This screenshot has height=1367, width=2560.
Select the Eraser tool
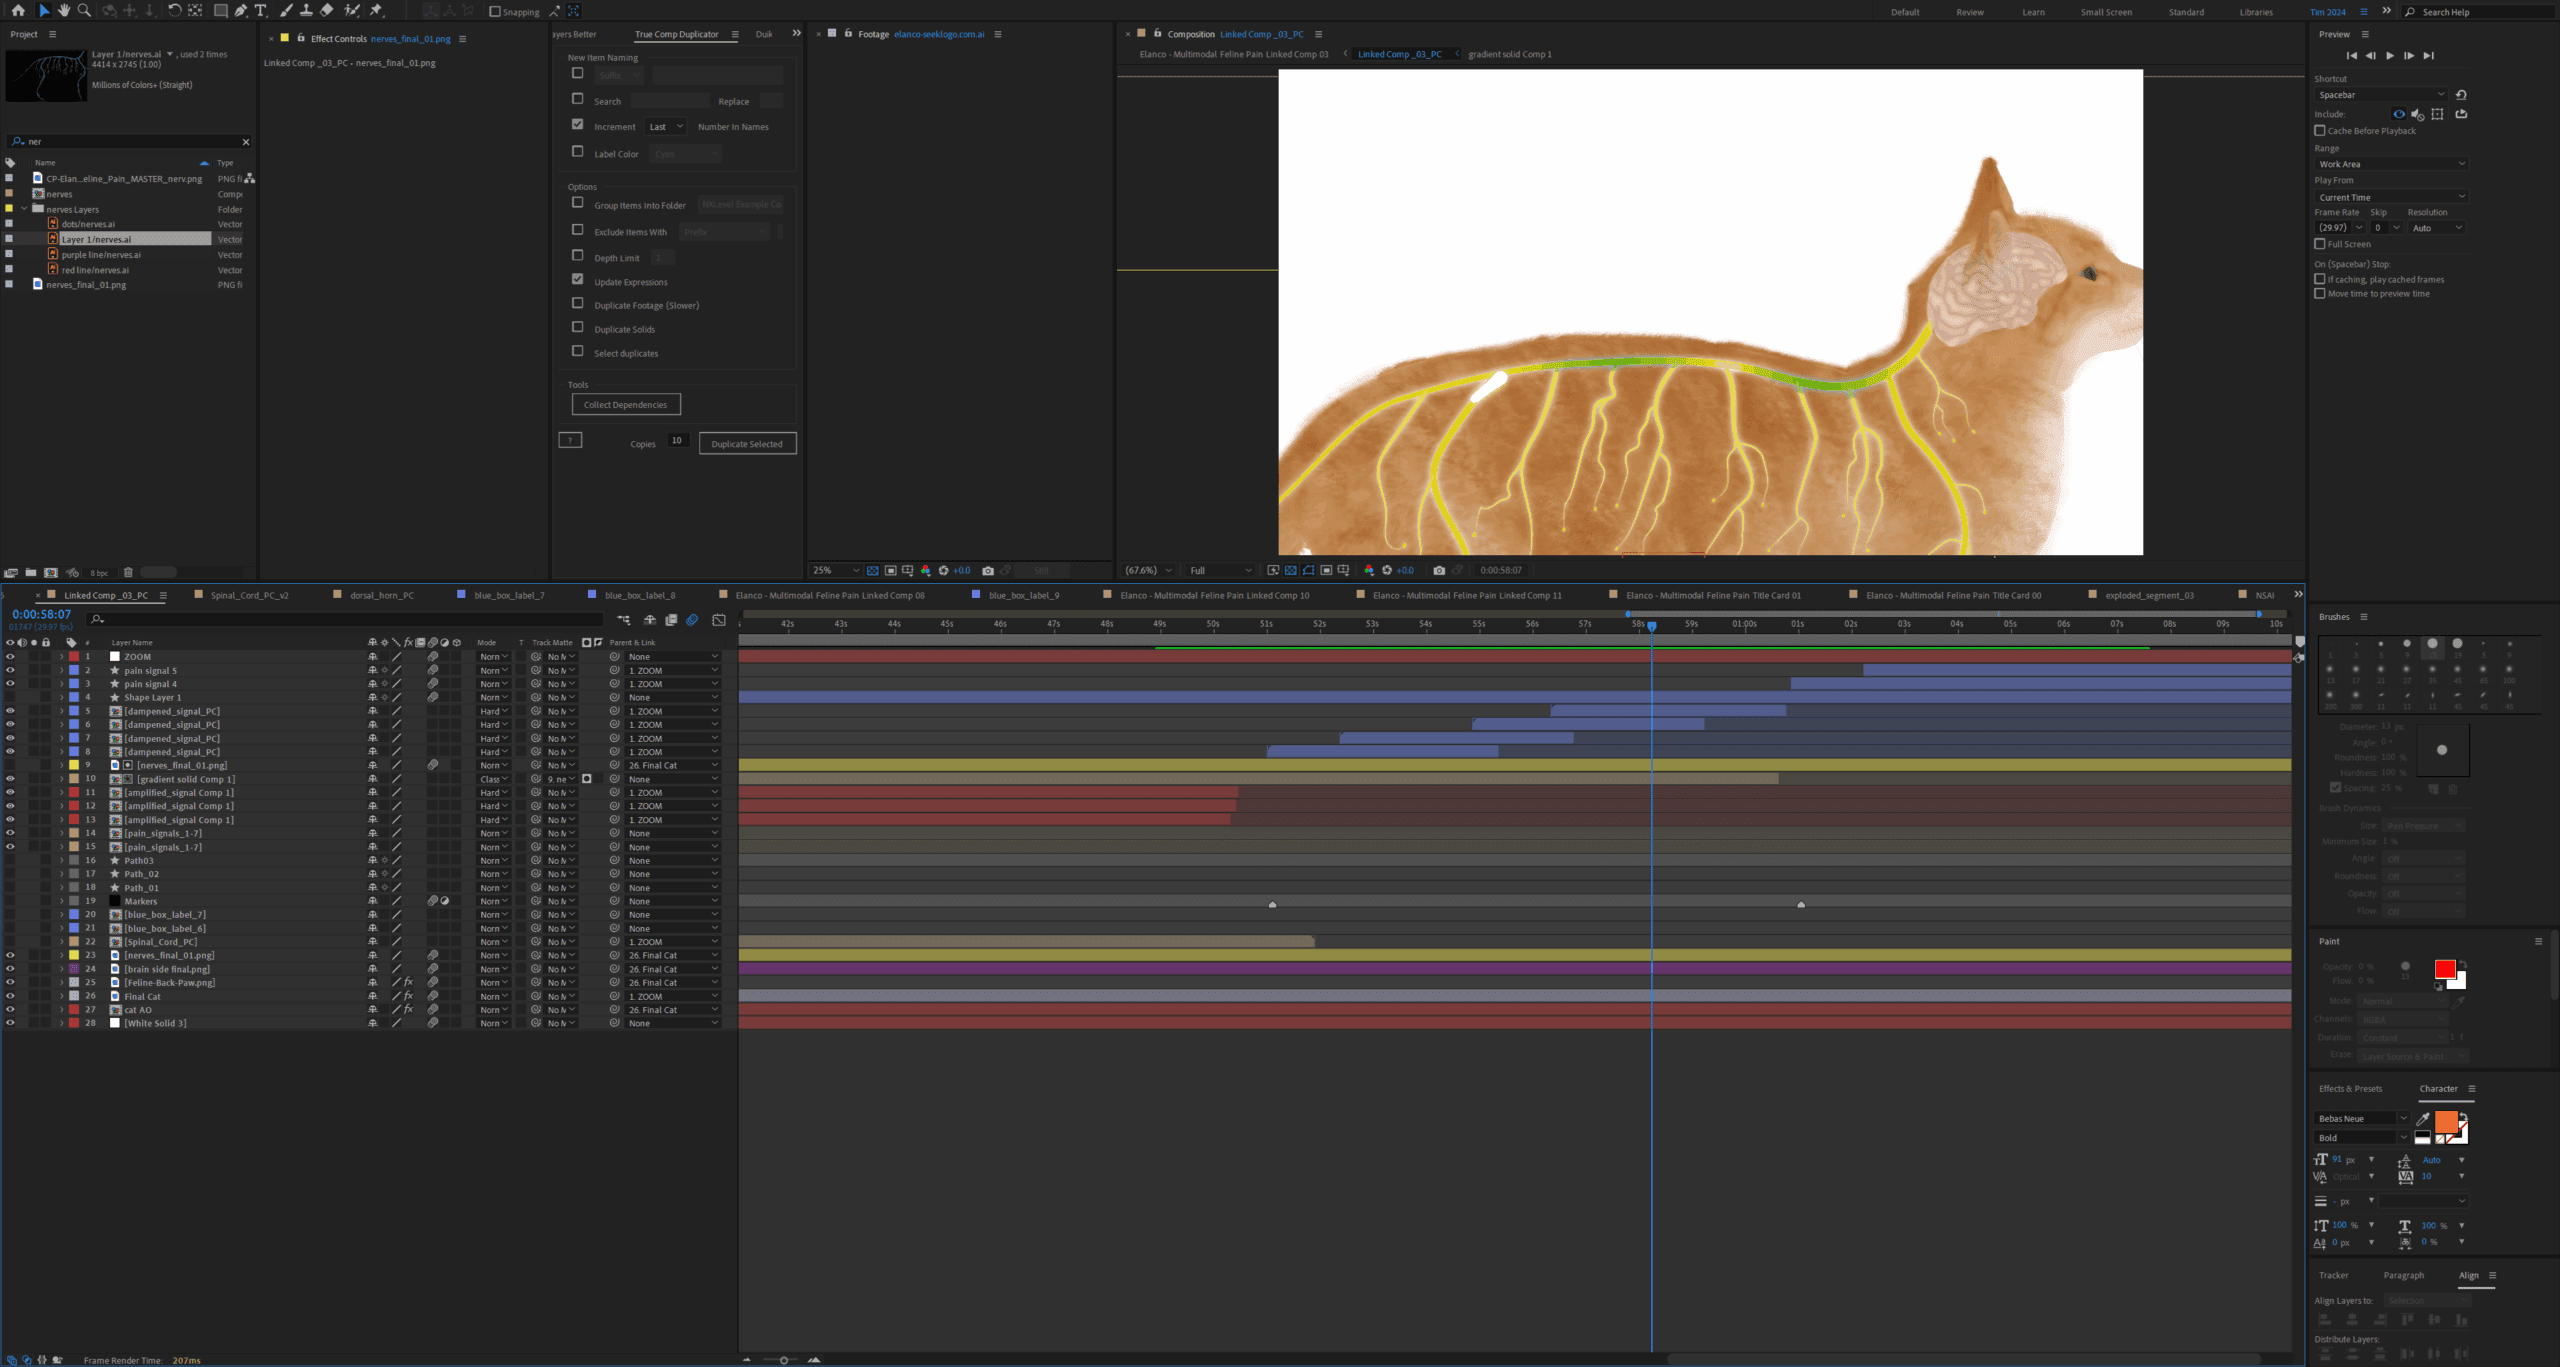pos(327,10)
